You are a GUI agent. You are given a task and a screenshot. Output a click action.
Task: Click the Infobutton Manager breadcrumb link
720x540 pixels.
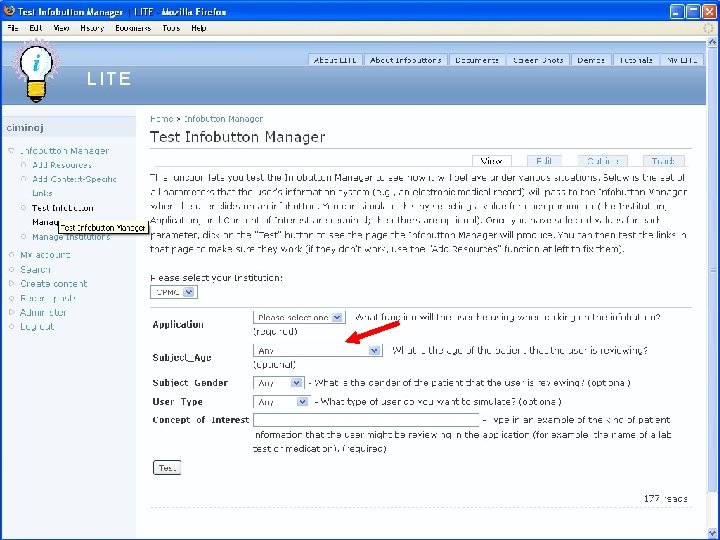click(x=224, y=119)
